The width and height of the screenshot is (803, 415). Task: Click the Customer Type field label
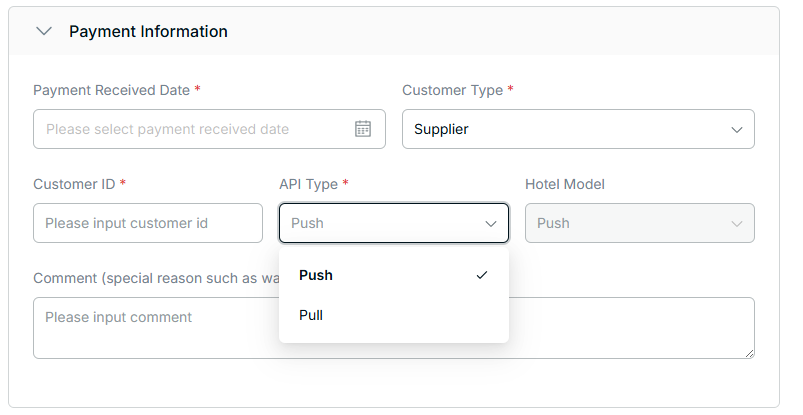pyautogui.click(x=452, y=90)
